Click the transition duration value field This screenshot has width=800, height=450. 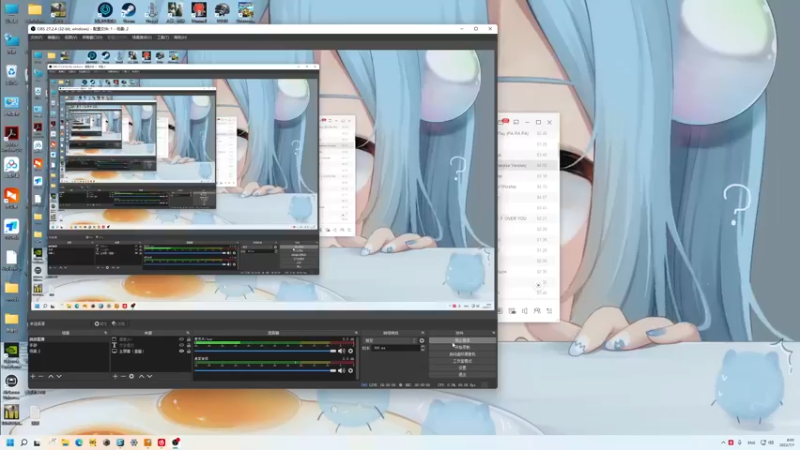click(395, 348)
